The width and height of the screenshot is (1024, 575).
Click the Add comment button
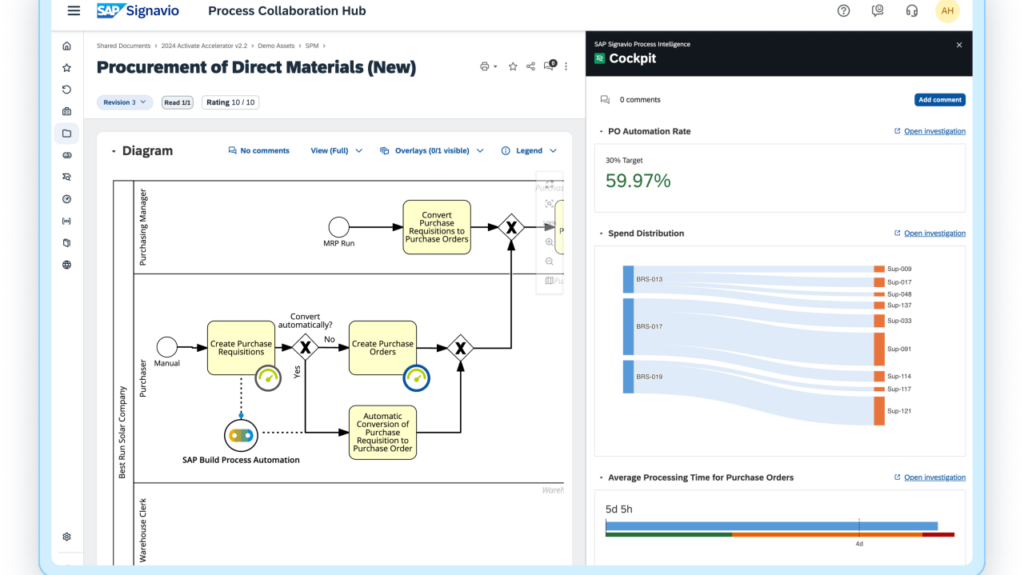940,100
